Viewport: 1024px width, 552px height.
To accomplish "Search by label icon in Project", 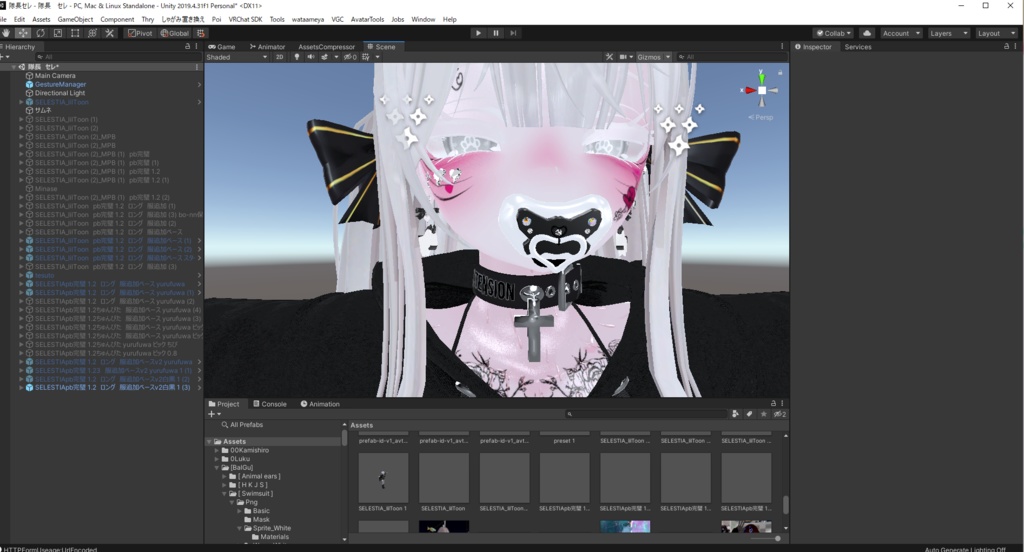I will pos(749,414).
